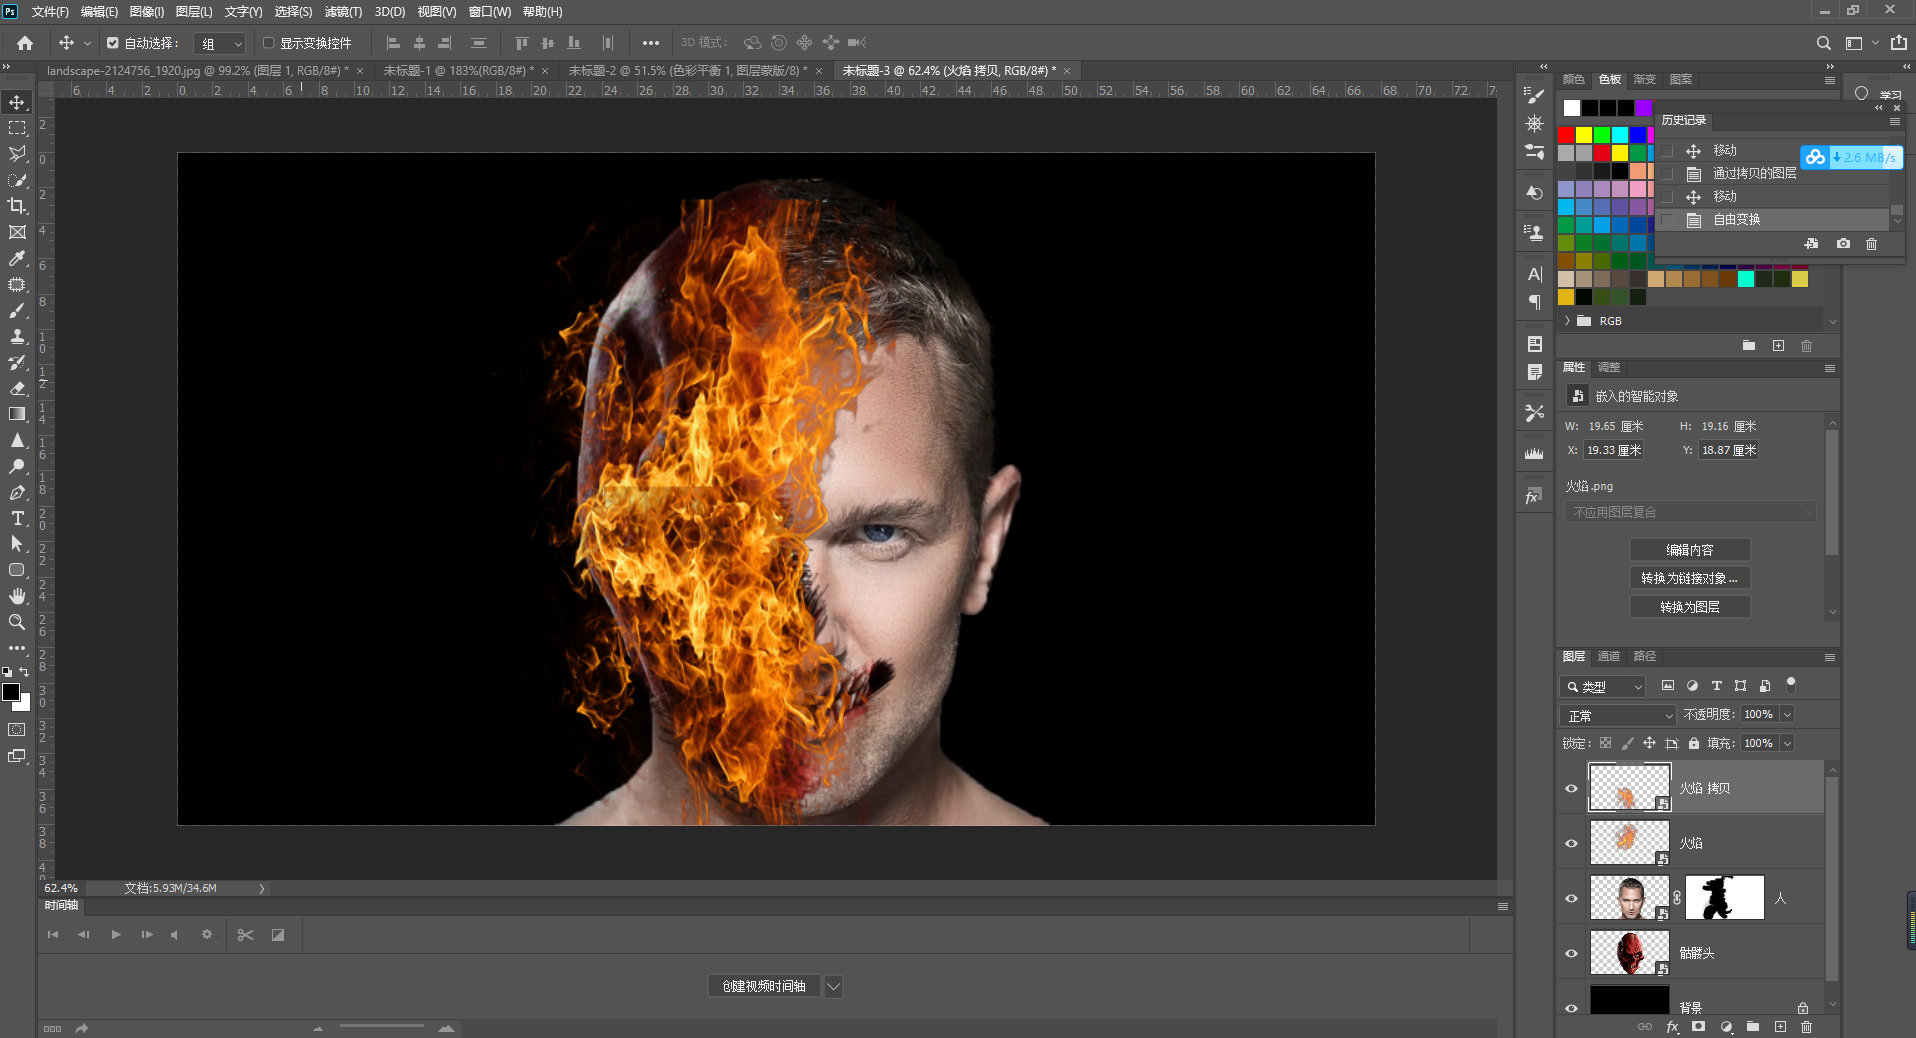Hide the 火焰 layer eye icon
Viewport: 1916px width, 1038px height.
click(x=1571, y=843)
